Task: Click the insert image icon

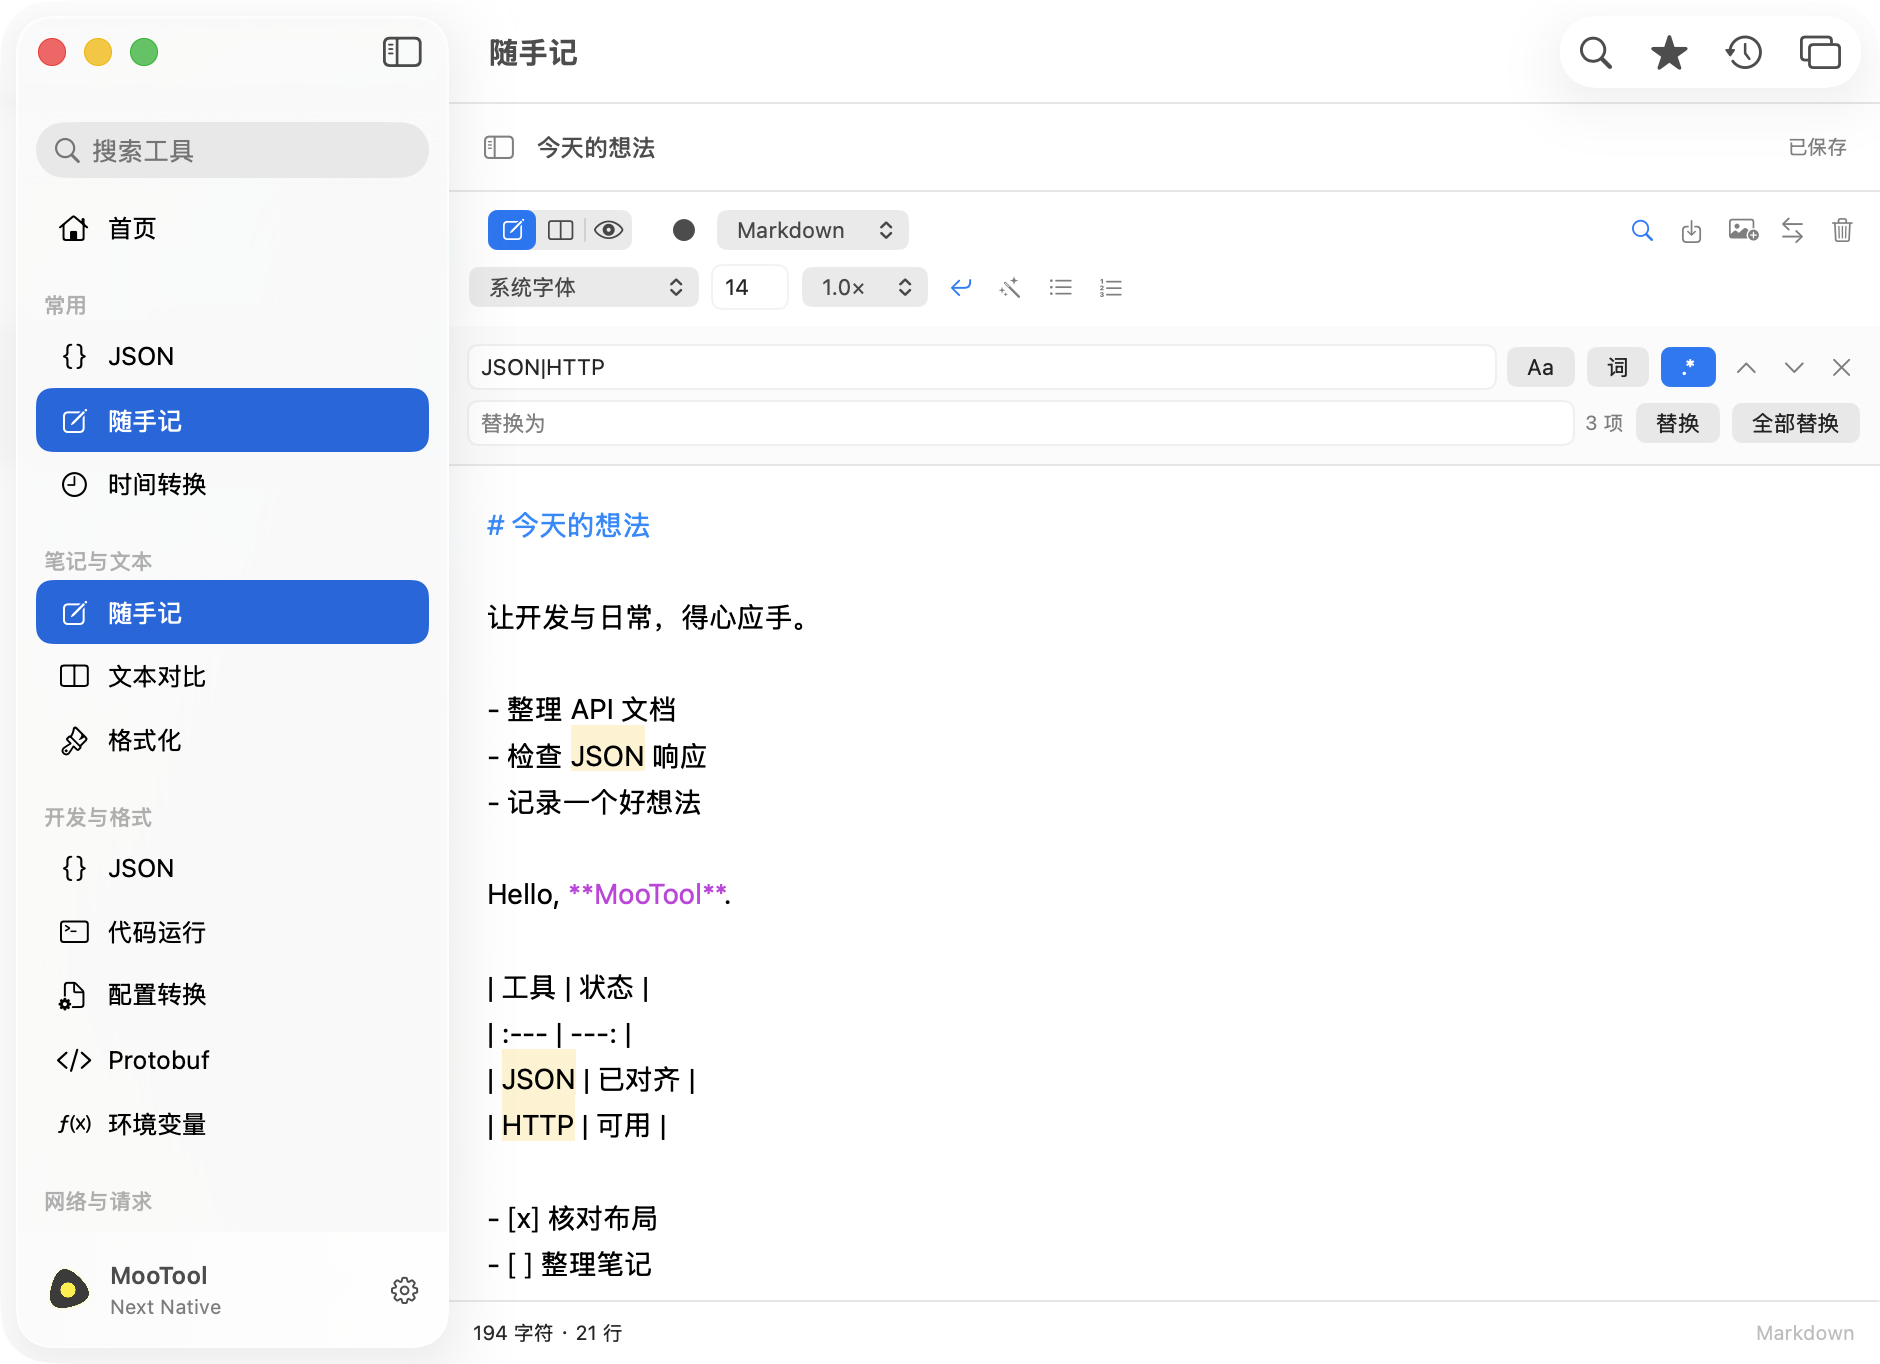Action: click(x=1743, y=231)
